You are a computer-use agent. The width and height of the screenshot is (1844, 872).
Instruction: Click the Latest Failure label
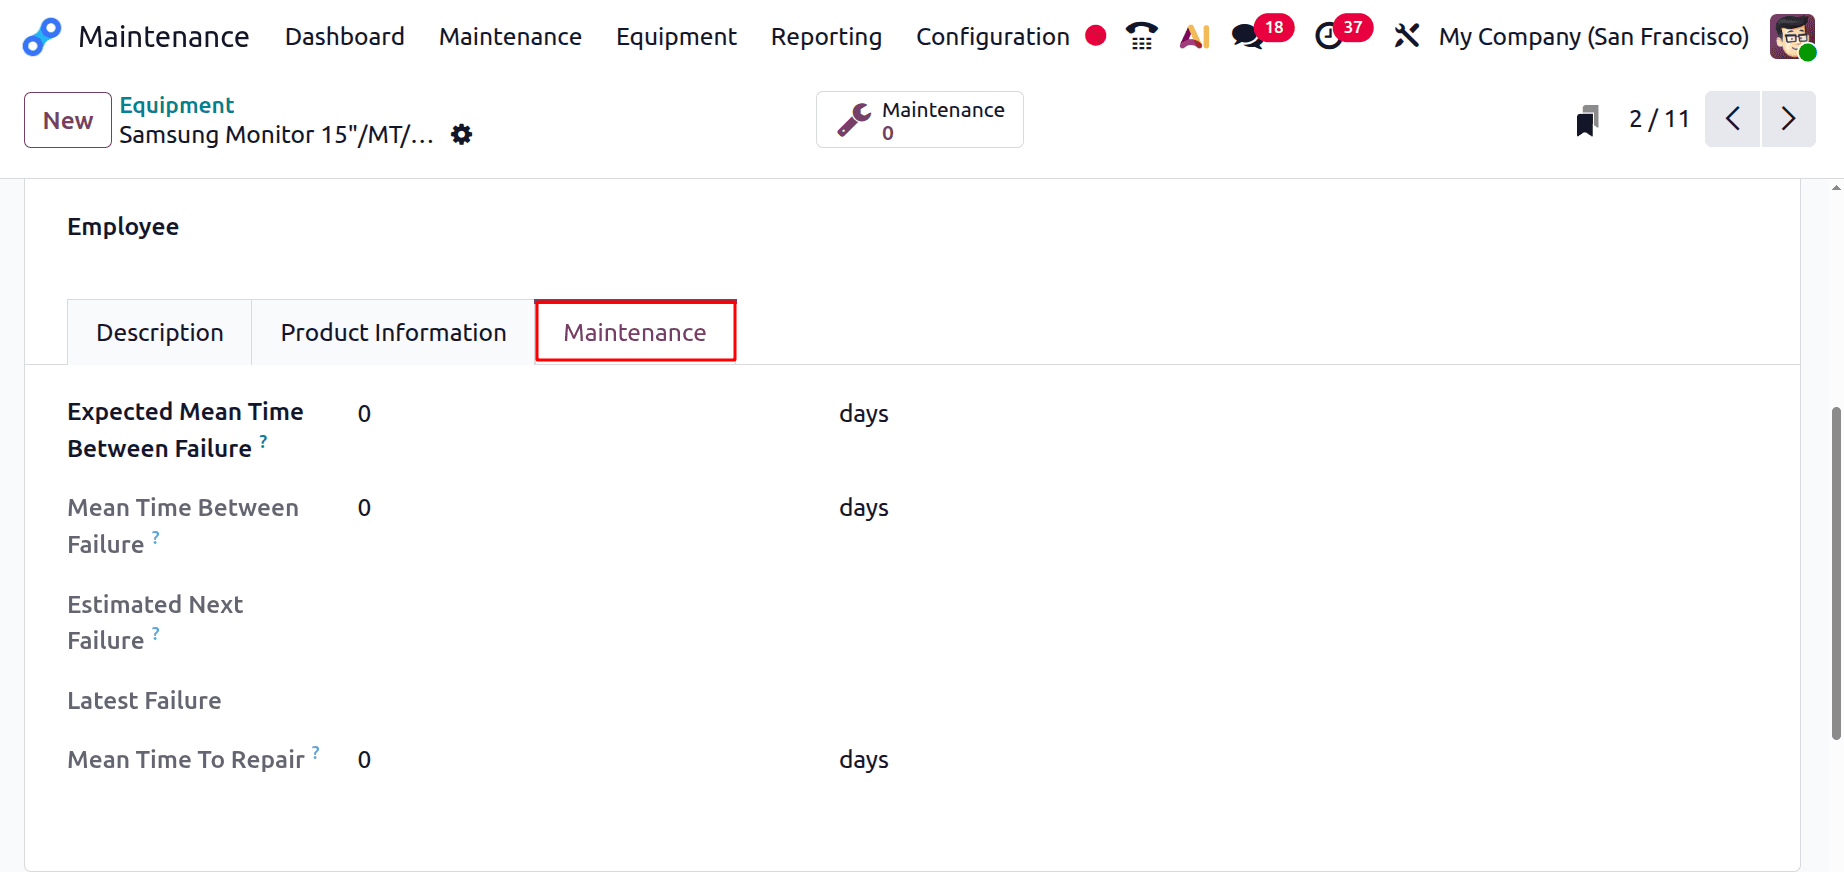click(144, 700)
